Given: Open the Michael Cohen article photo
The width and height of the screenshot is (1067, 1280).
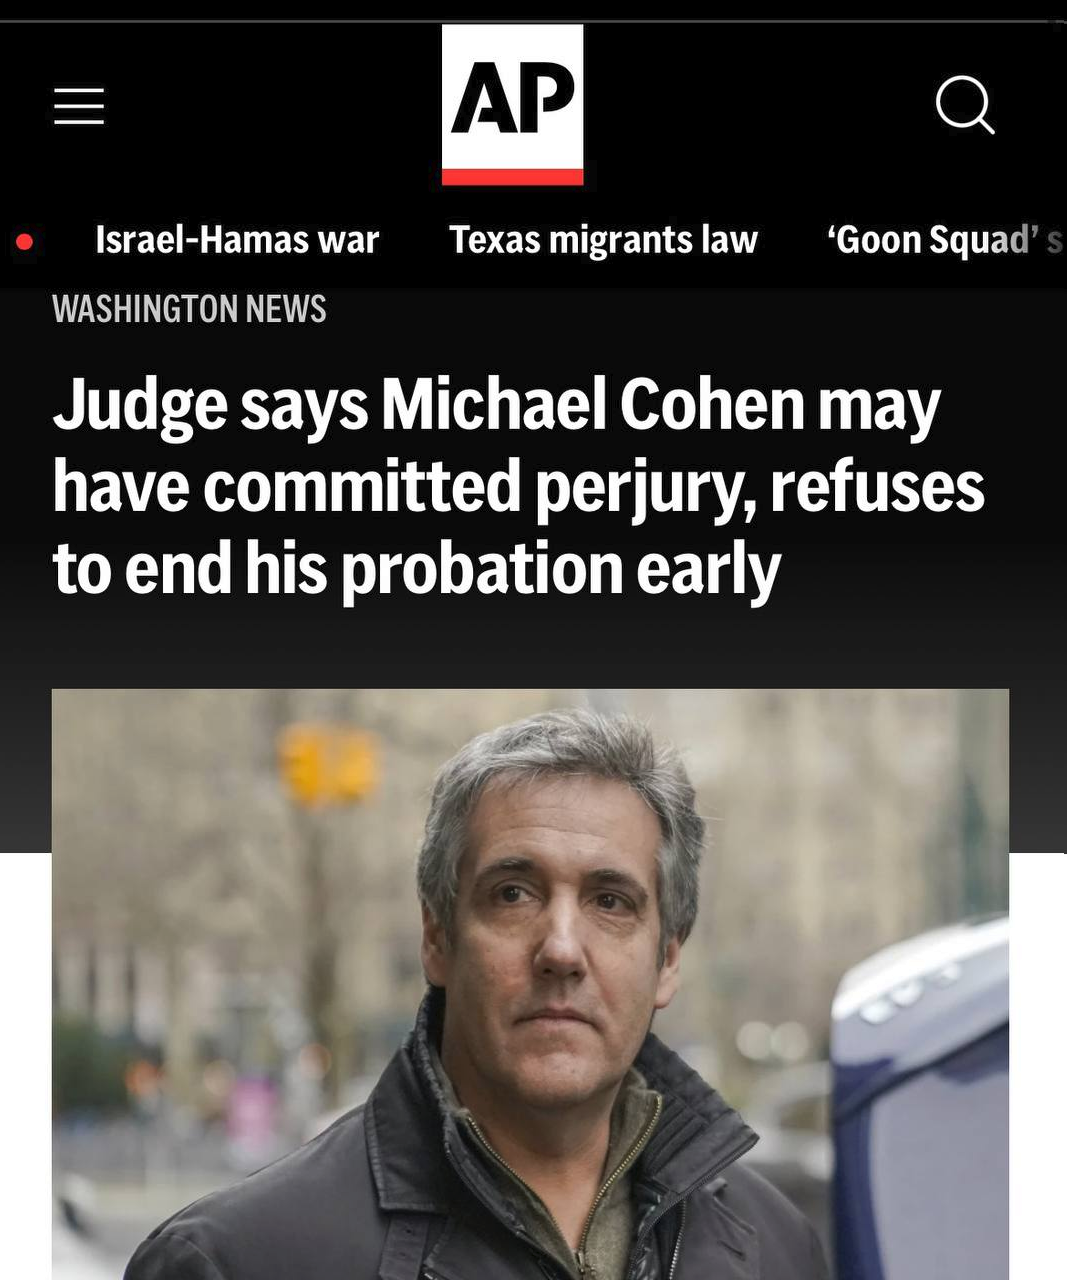Looking at the screenshot, I should click(x=530, y=984).
